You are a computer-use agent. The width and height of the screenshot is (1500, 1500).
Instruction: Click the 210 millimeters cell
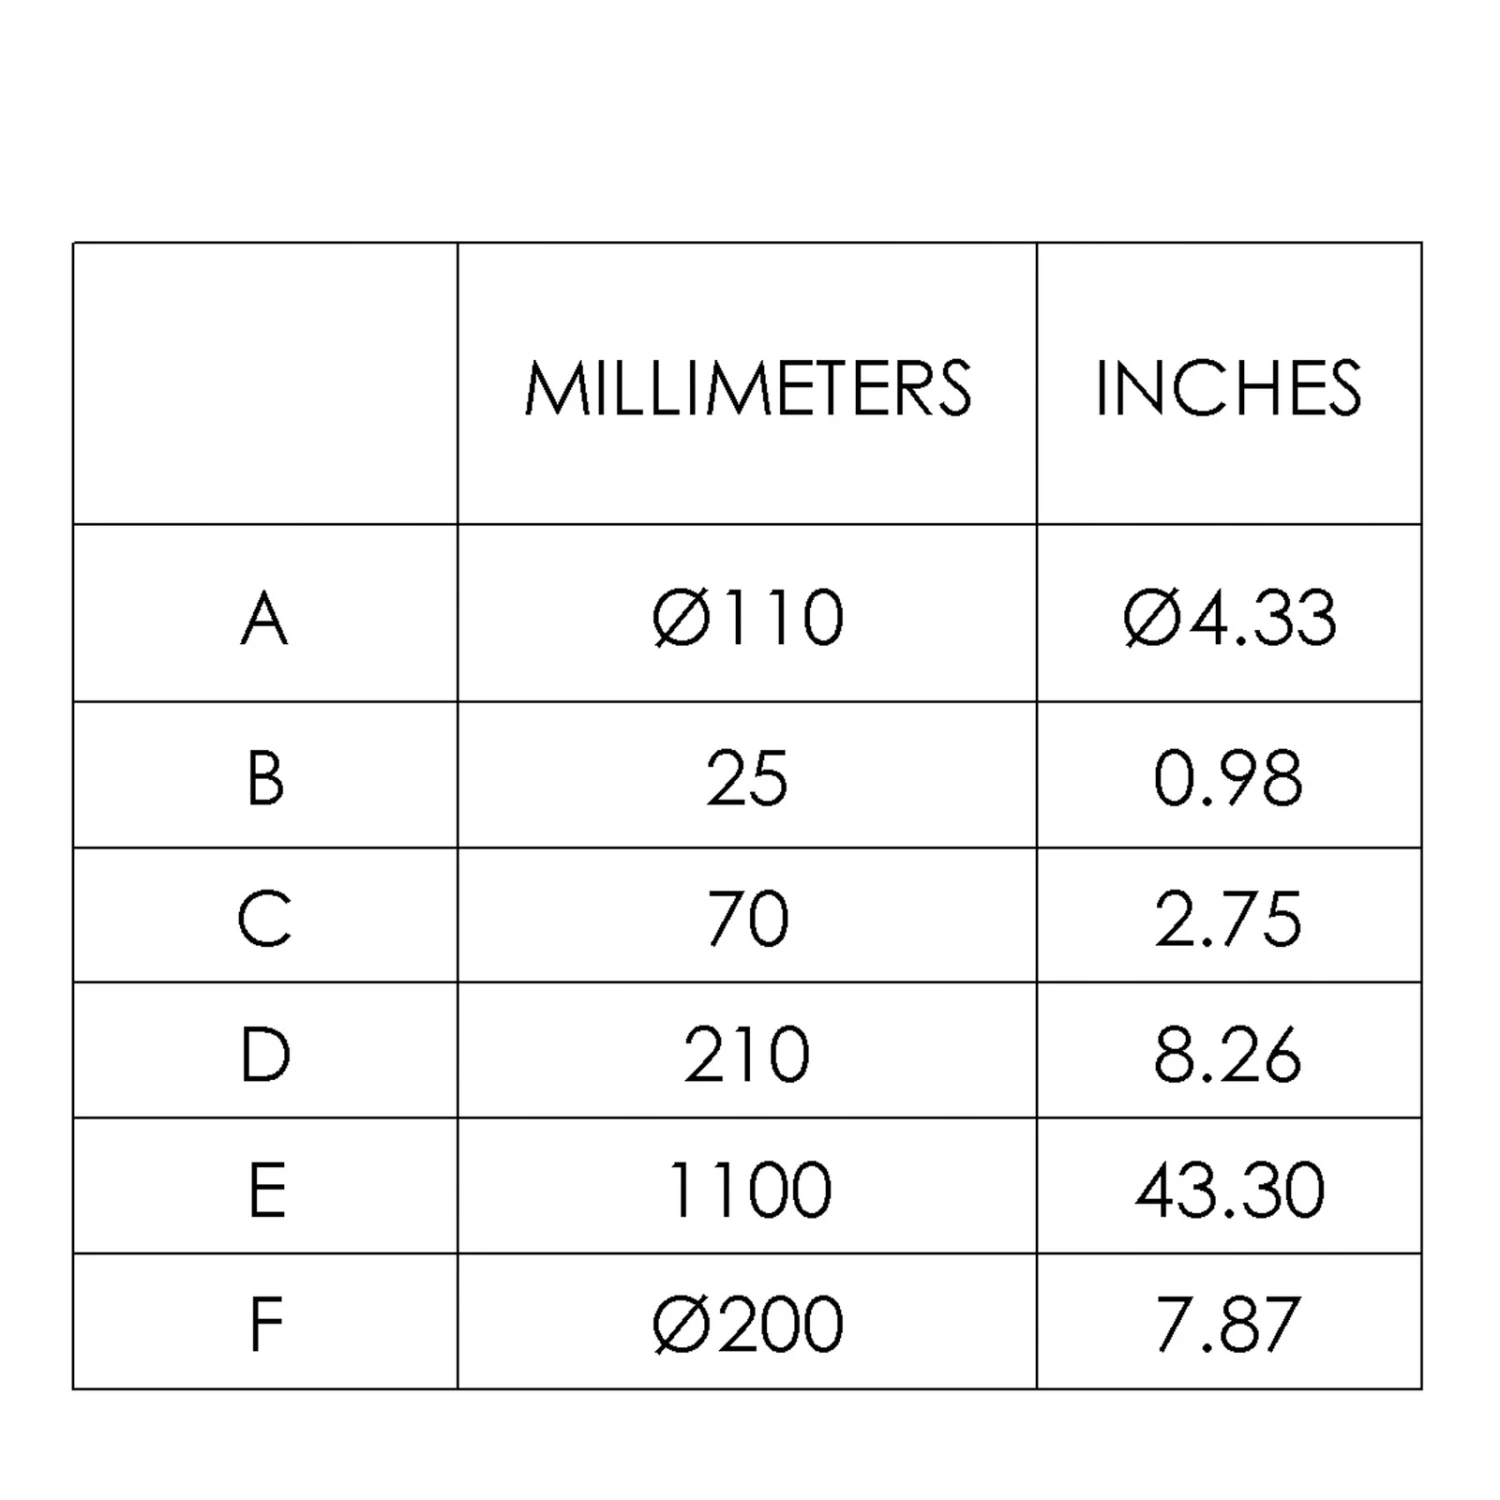[747, 1054]
